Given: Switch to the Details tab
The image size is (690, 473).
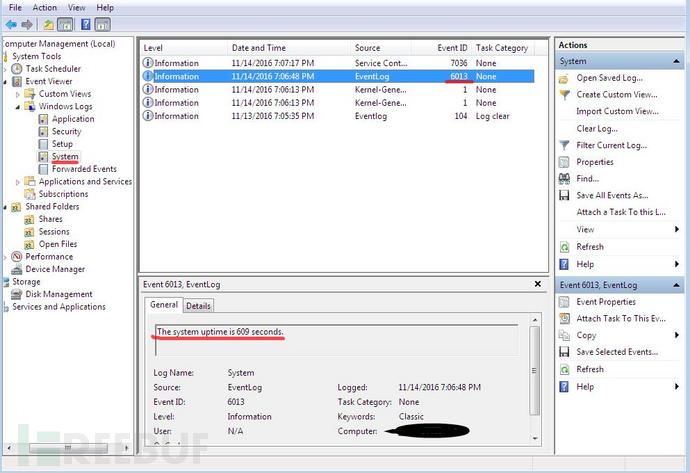Looking at the screenshot, I should pyautogui.click(x=198, y=306).
